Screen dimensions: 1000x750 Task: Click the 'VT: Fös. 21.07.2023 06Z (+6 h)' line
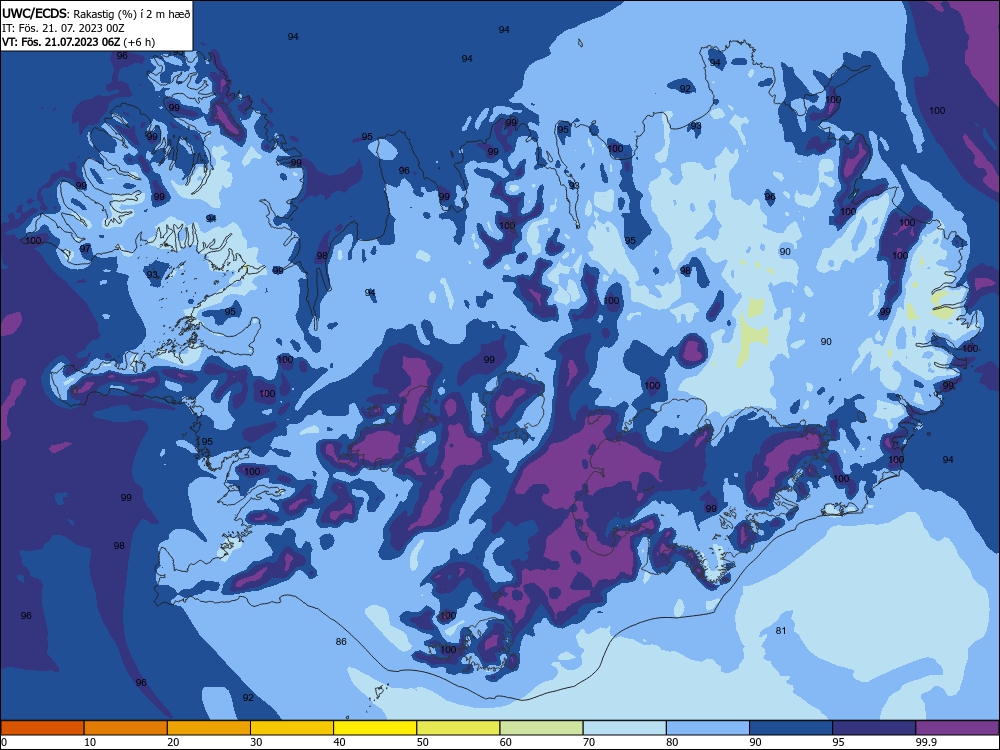coord(78,42)
